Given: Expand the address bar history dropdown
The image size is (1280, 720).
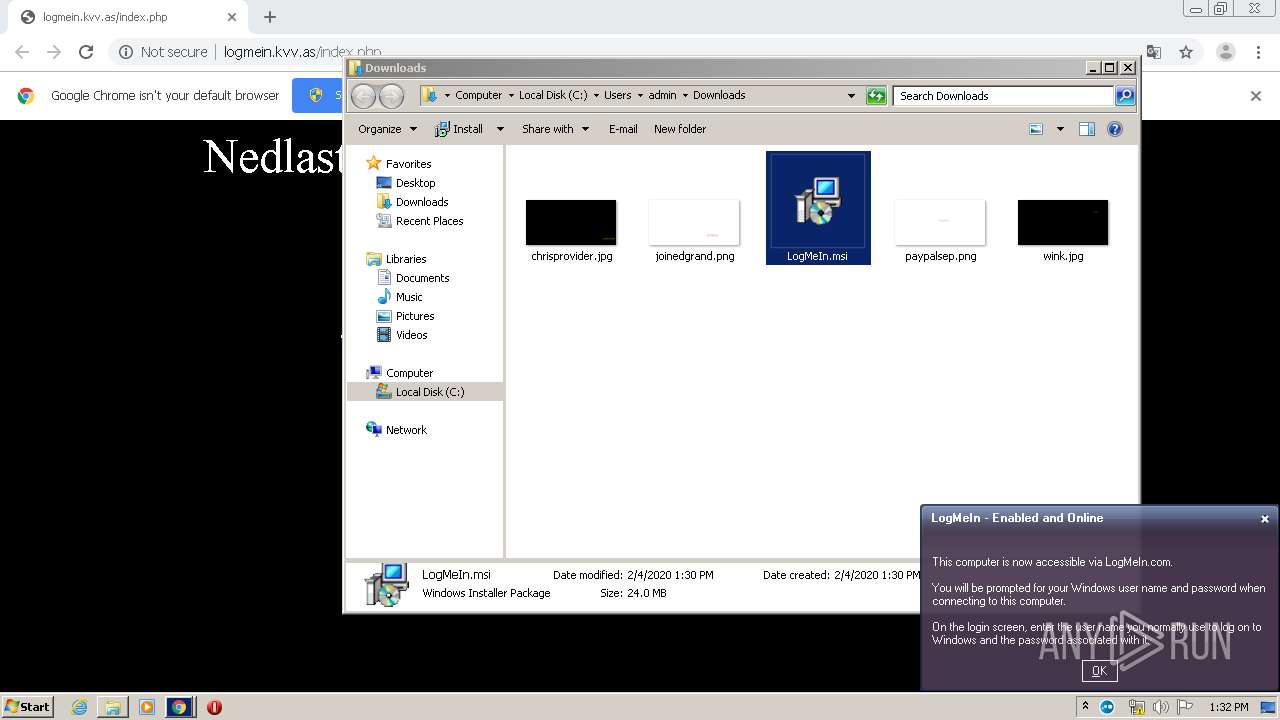Looking at the screenshot, I should click(x=851, y=96).
